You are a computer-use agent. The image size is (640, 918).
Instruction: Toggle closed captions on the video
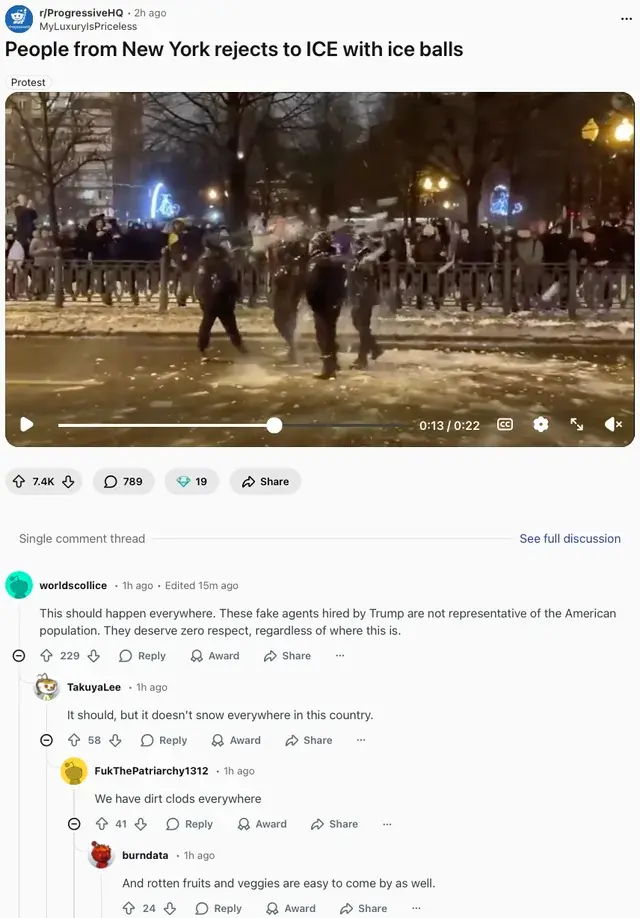pos(505,424)
